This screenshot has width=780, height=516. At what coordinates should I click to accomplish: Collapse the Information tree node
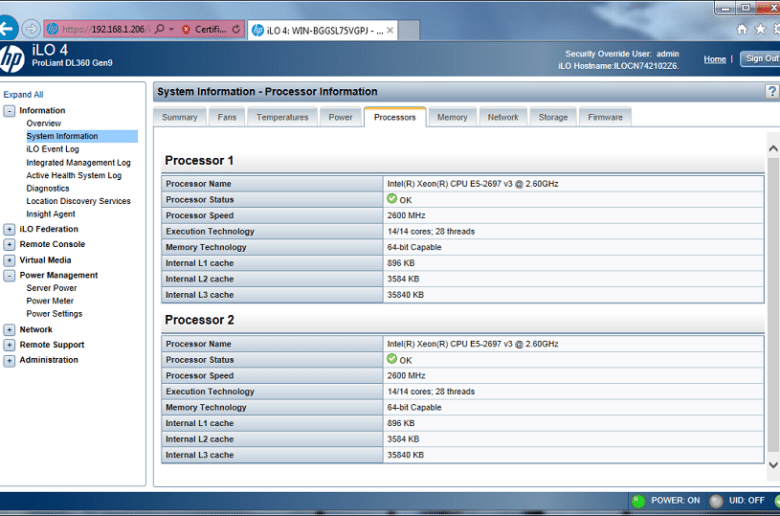[9, 110]
